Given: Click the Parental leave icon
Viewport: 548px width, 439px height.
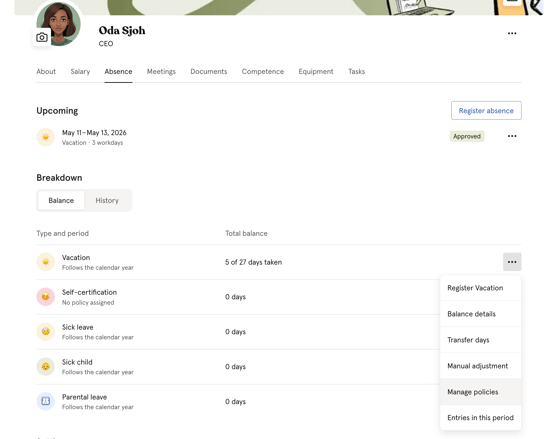Looking at the screenshot, I should 46,401.
